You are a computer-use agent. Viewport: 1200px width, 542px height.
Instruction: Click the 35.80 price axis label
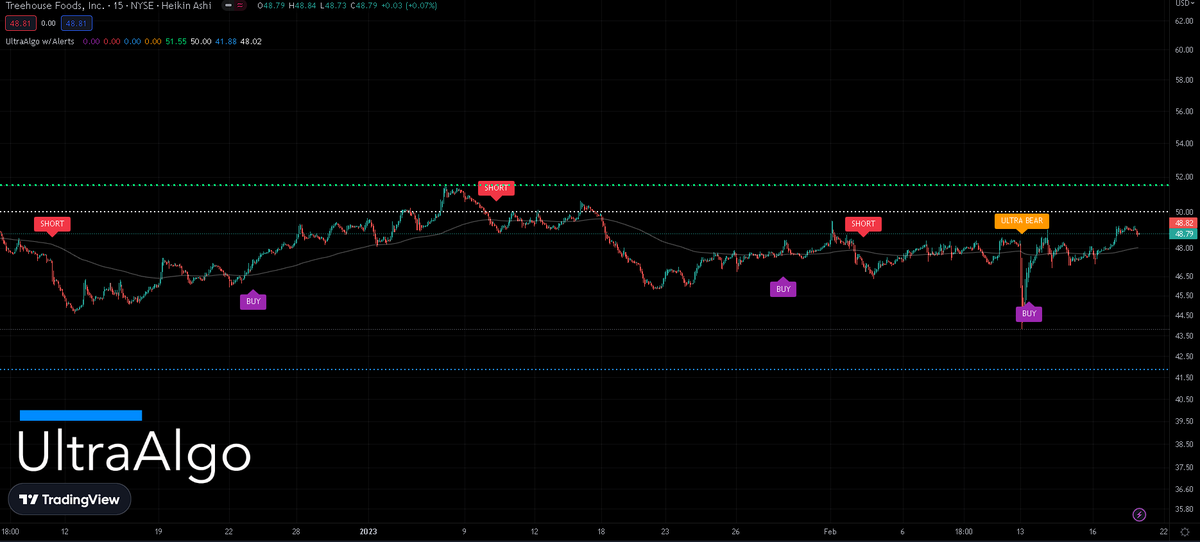1186,509
